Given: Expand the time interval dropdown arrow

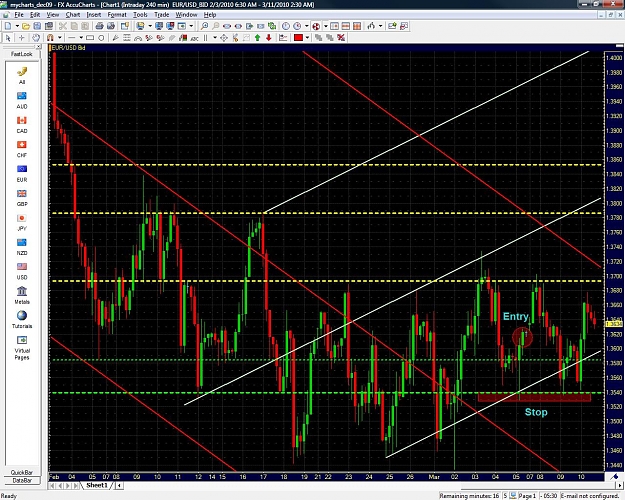Looking at the screenshot, I should [307, 26].
